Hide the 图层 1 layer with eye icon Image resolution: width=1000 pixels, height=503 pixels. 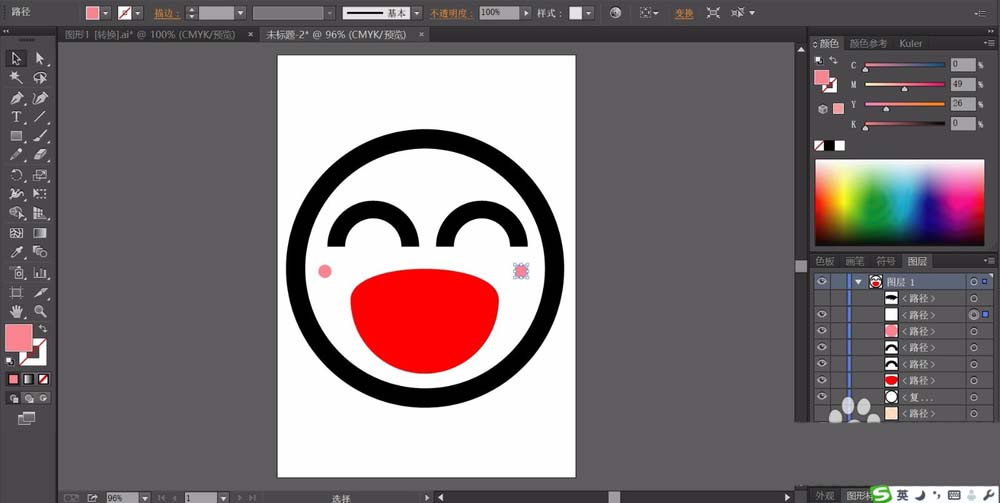[x=822, y=282]
